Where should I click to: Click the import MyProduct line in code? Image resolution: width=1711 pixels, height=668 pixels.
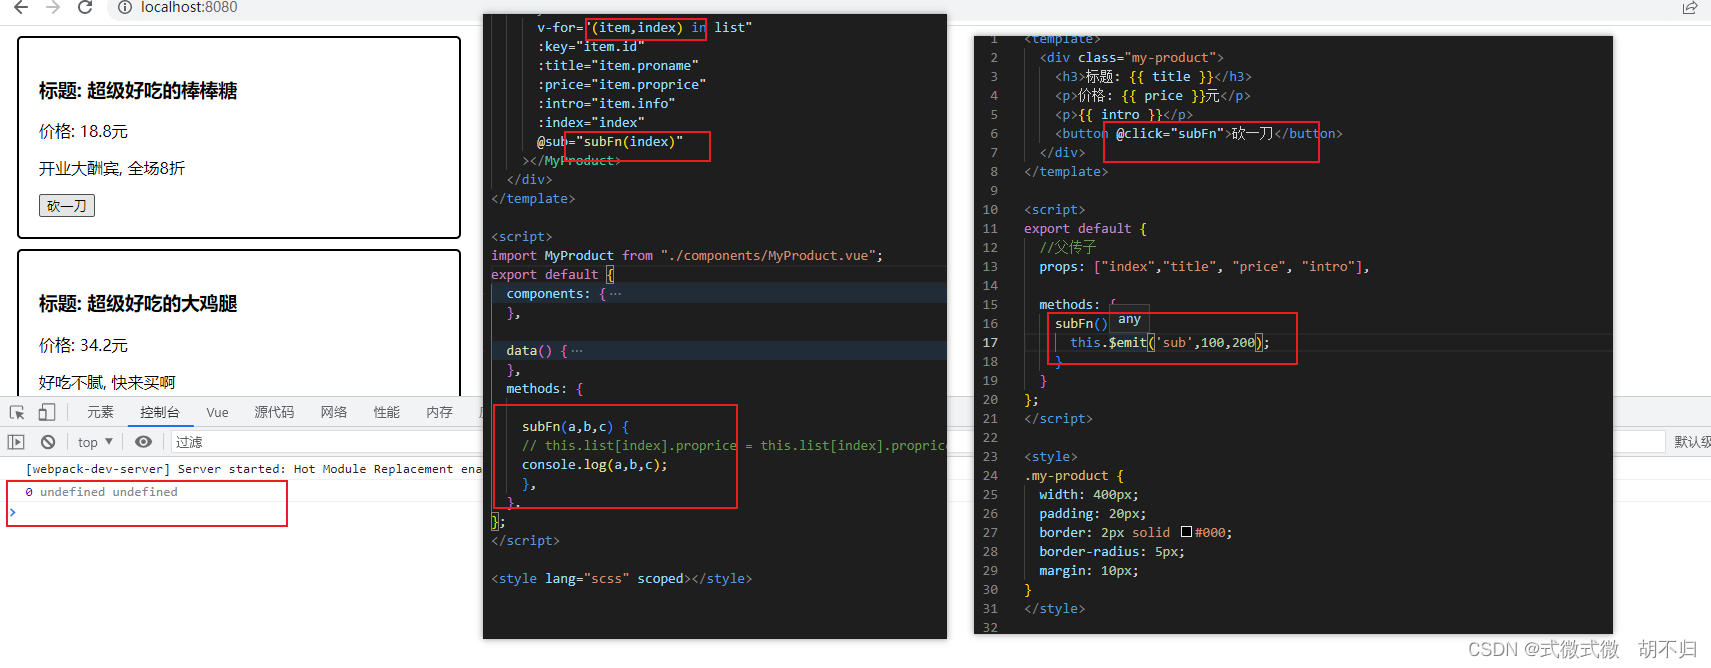pos(687,256)
